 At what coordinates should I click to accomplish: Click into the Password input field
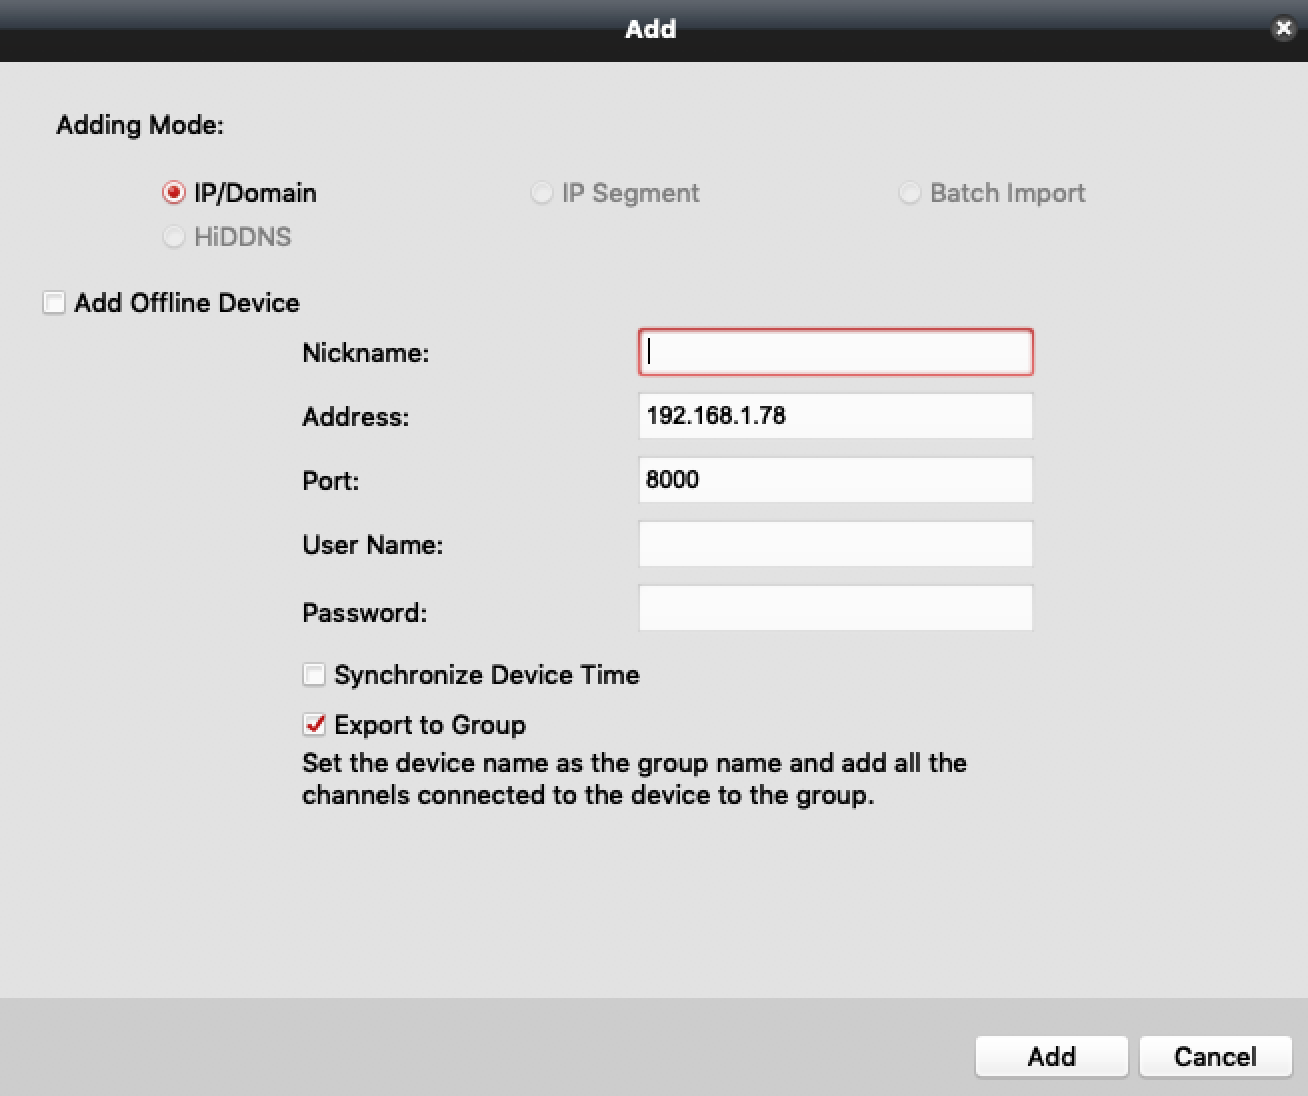tap(835, 608)
